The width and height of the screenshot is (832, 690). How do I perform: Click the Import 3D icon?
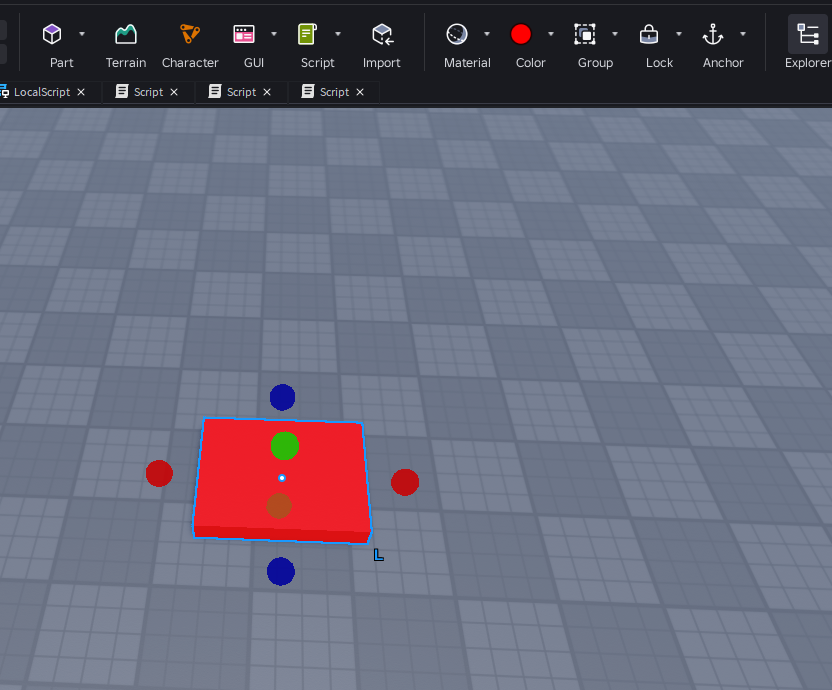[381, 35]
